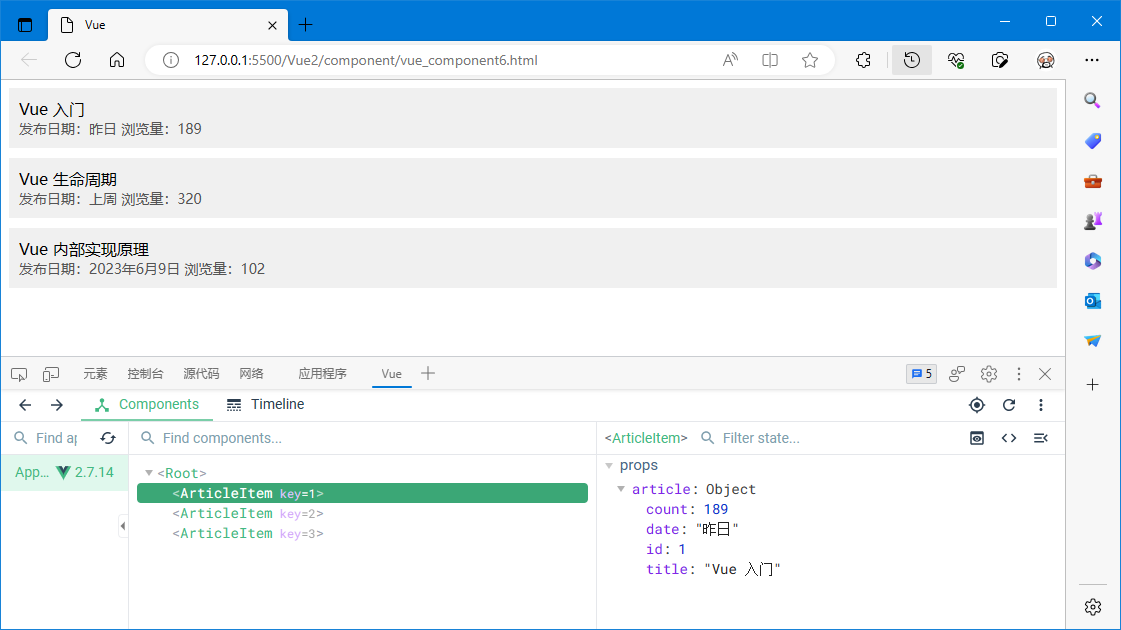Switch to the 源代码 DevTools tab
1121x630 pixels.
[201, 374]
